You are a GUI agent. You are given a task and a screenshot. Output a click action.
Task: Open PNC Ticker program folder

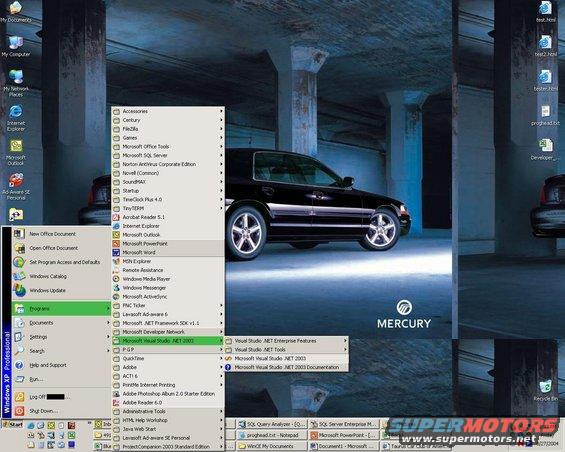pos(168,305)
